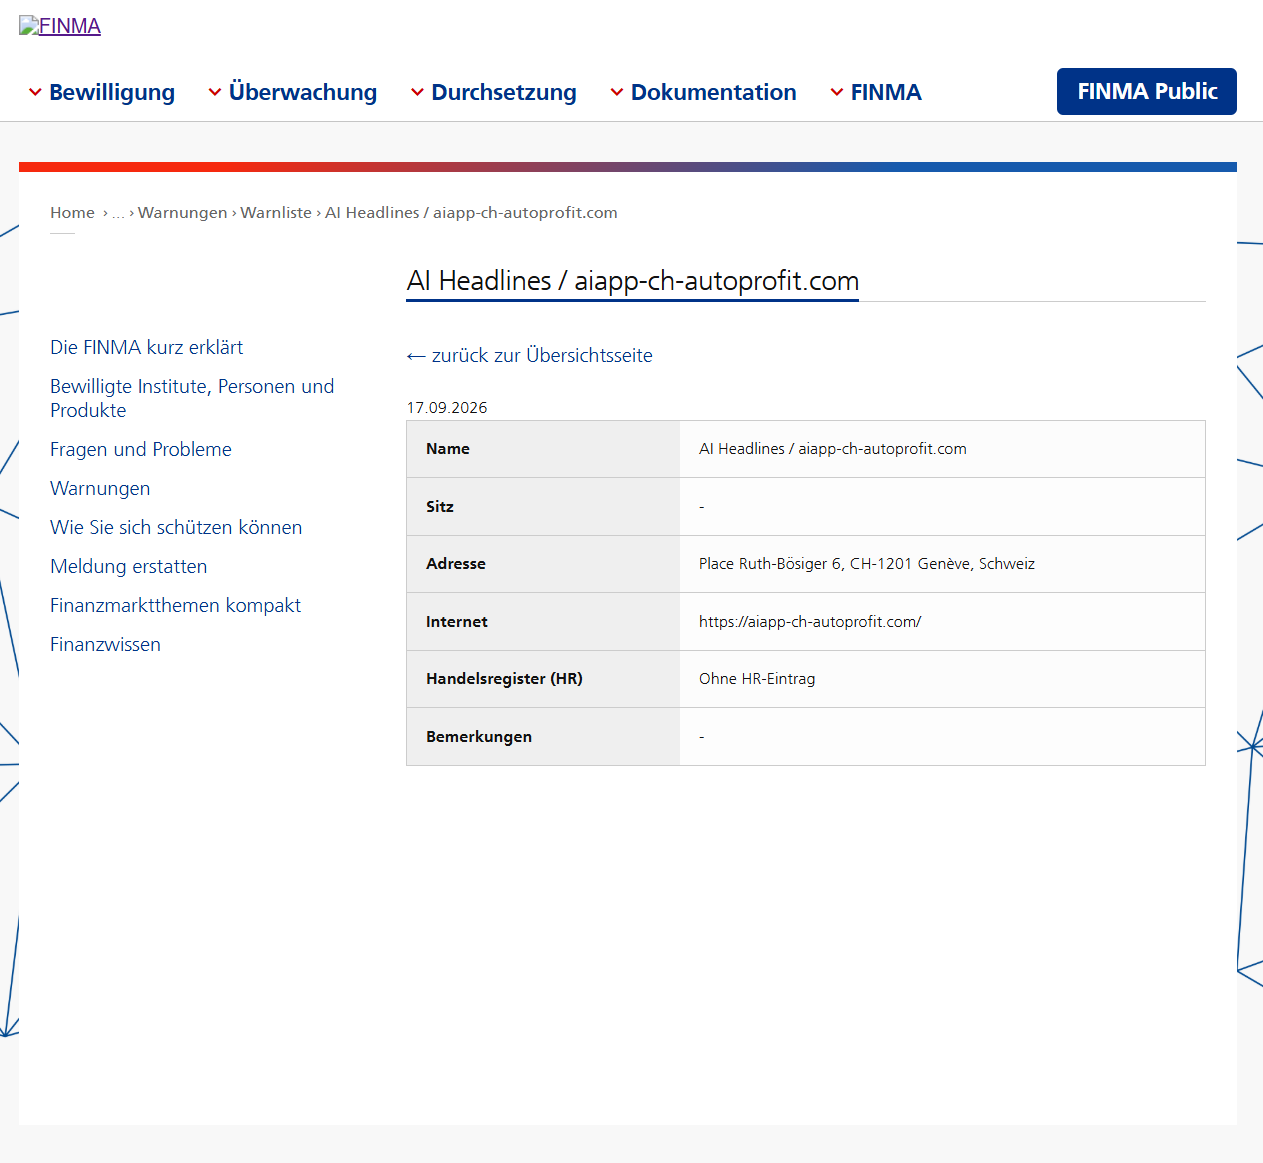This screenshot has height=1163, width=1263.
Task: Select Meldung erstatten sidebar link
Action: 129,566
